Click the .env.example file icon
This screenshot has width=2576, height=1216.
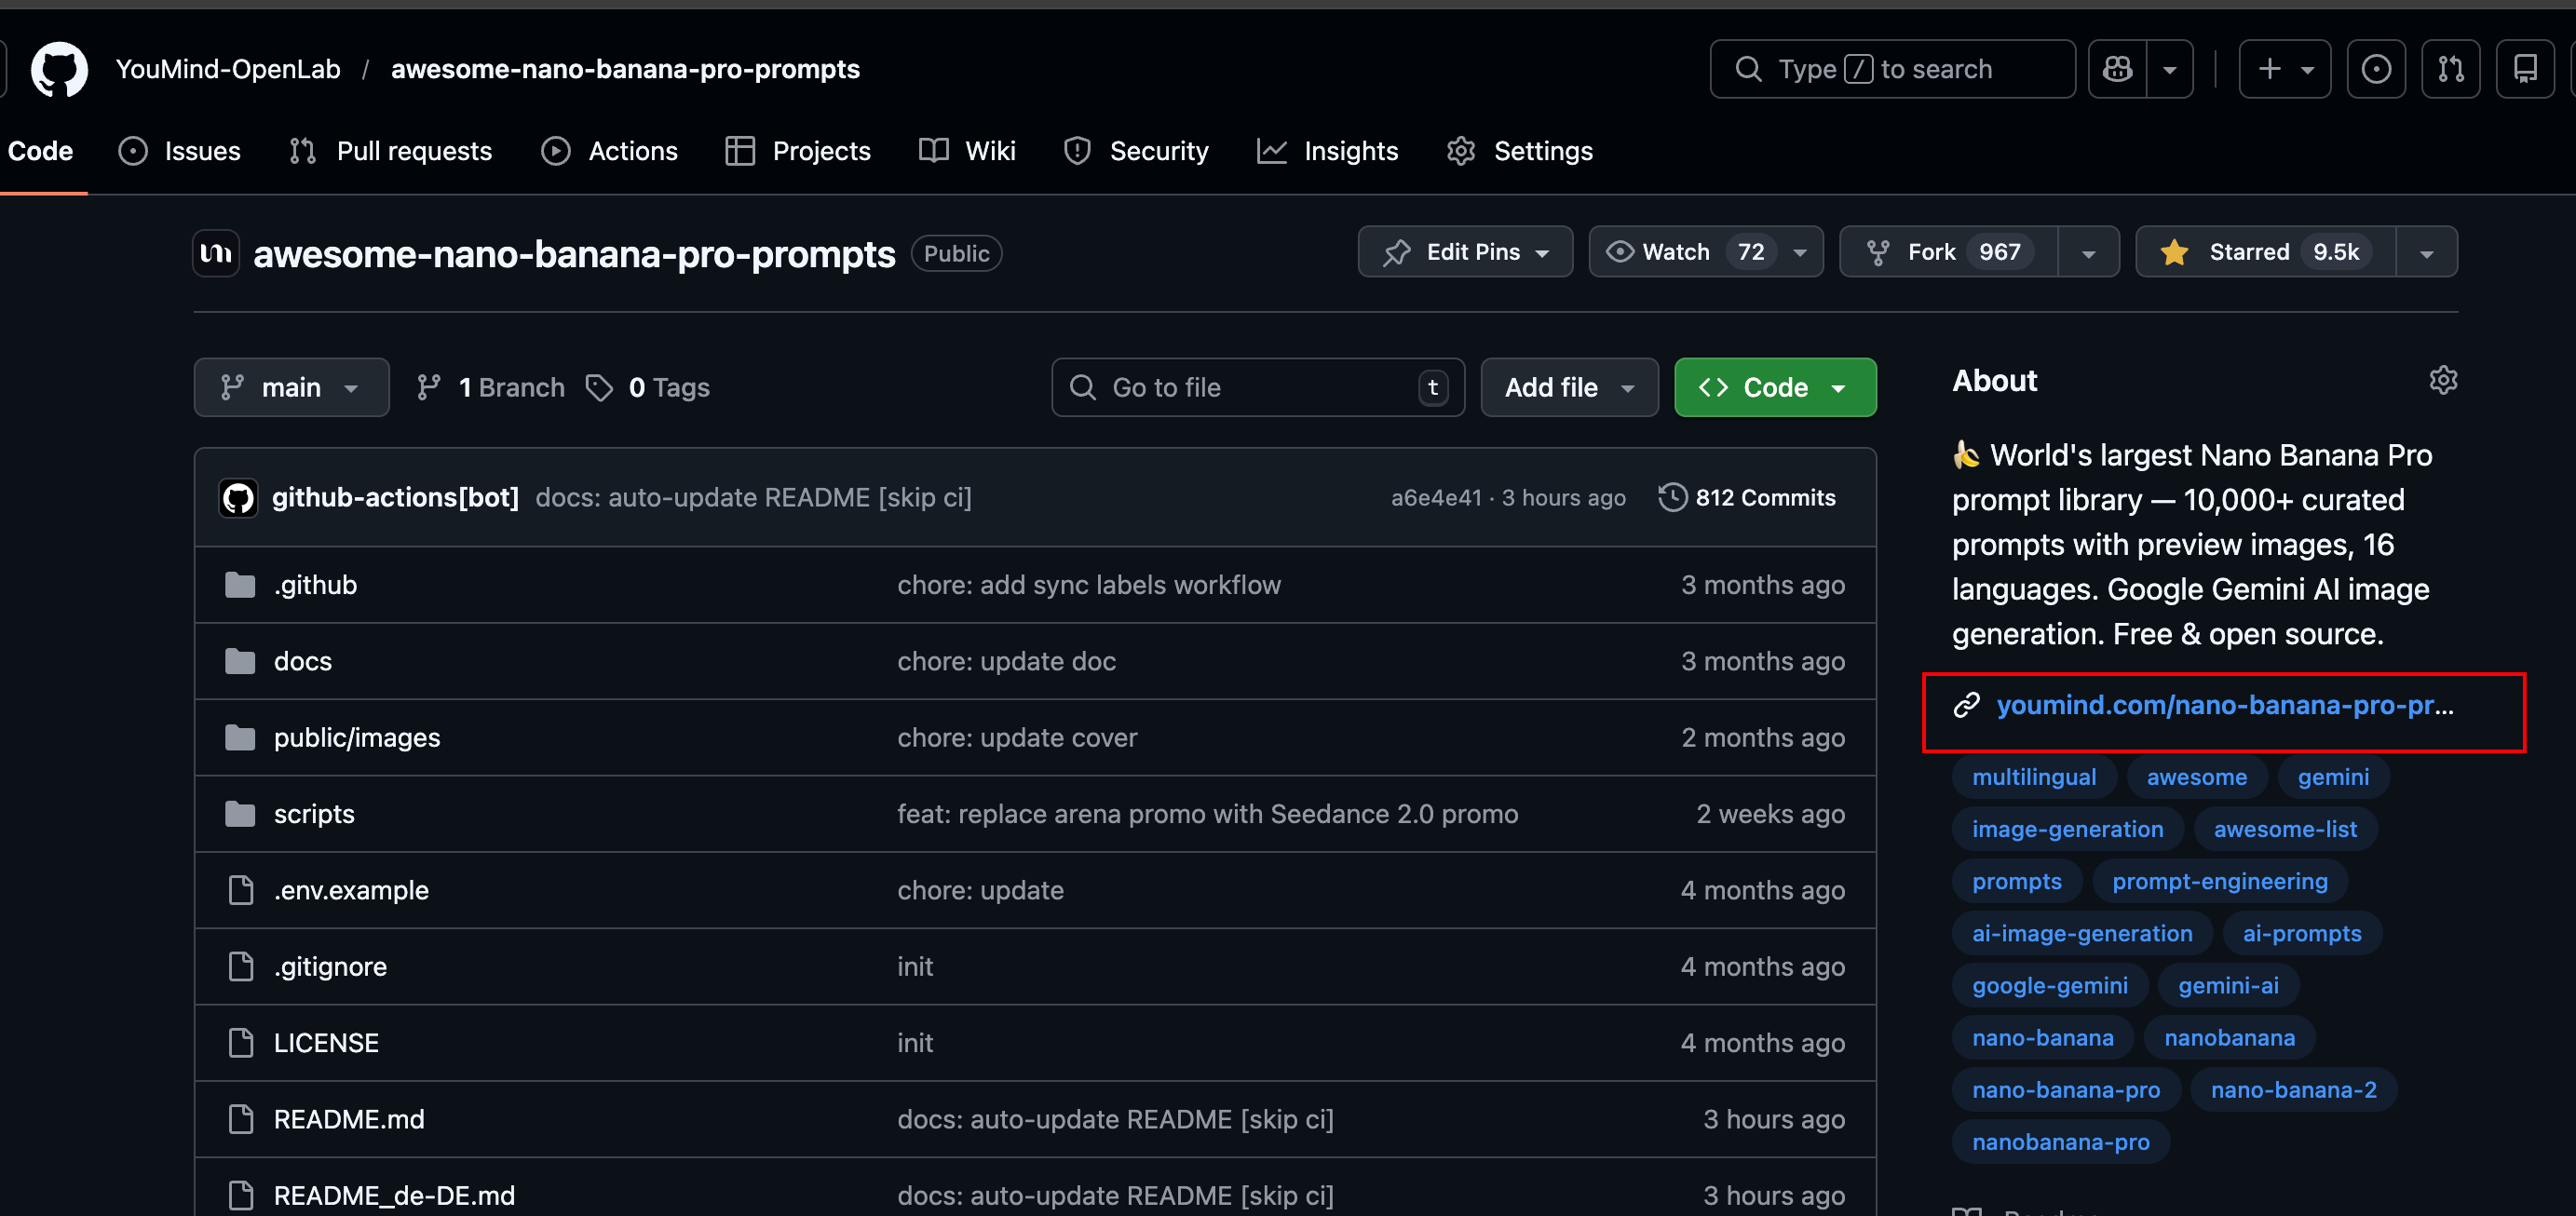241,890
